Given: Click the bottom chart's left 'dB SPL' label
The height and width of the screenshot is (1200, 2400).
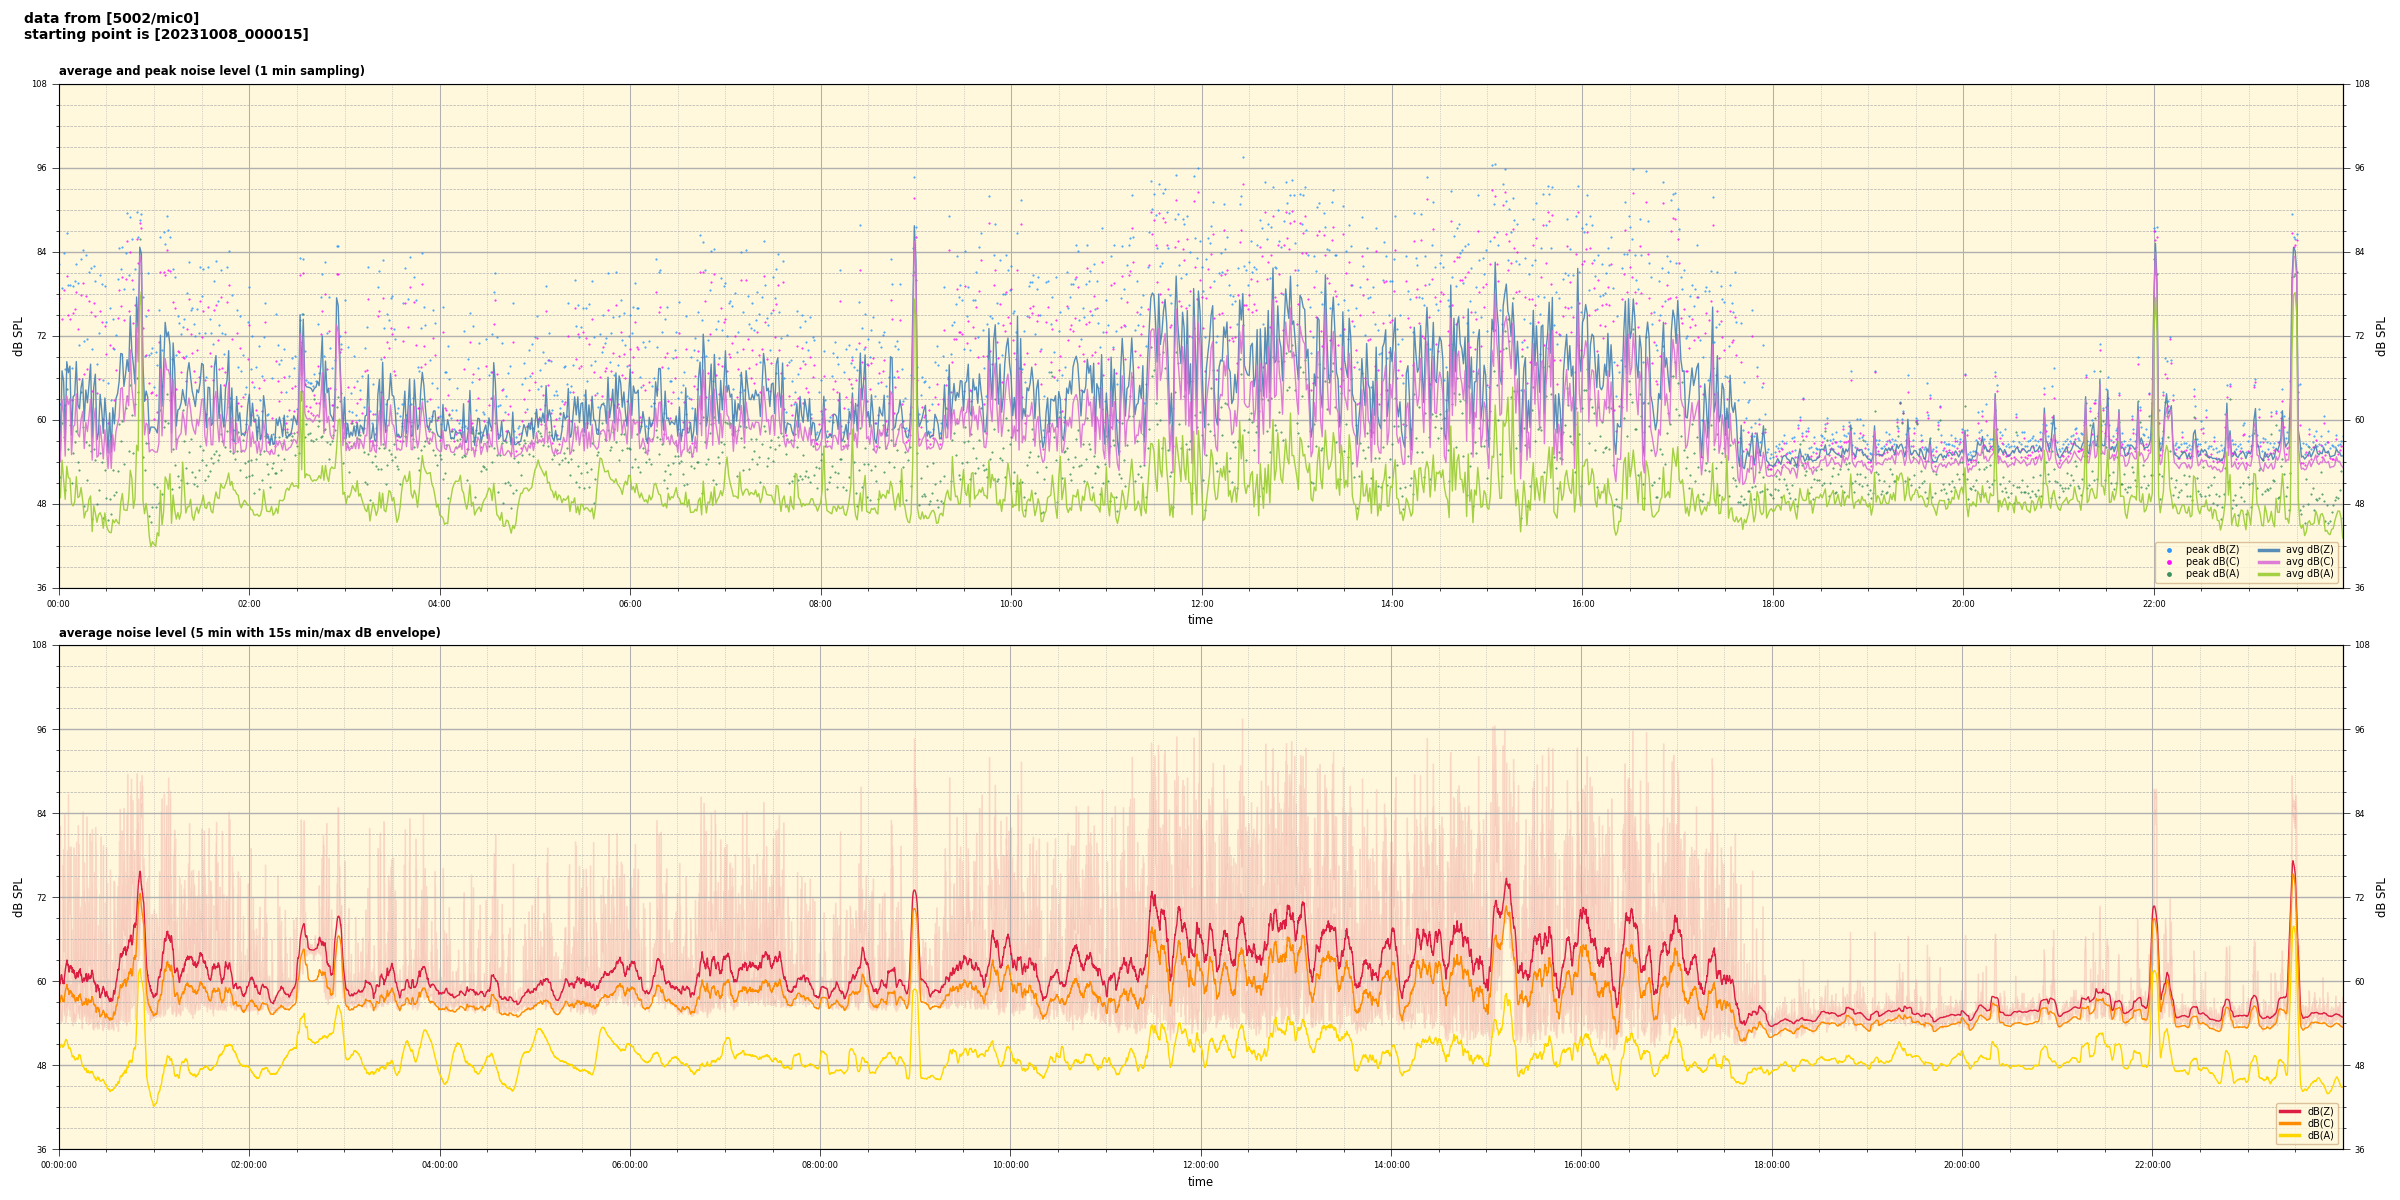Looking at the screenshot, I should point(18,897).
